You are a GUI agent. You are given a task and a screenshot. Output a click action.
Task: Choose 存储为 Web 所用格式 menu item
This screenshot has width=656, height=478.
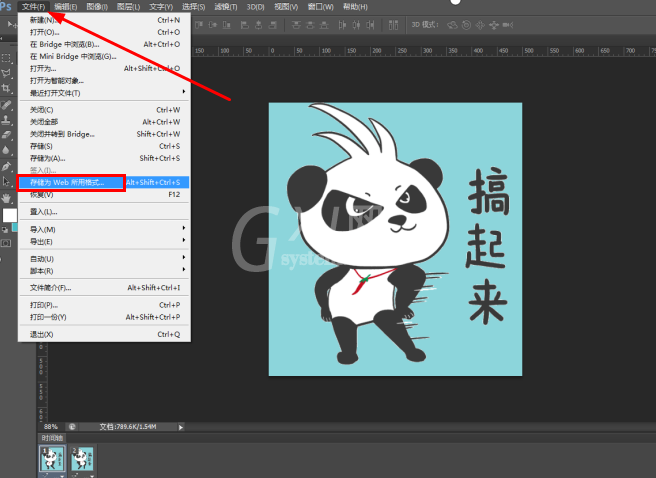pos(104,182)
